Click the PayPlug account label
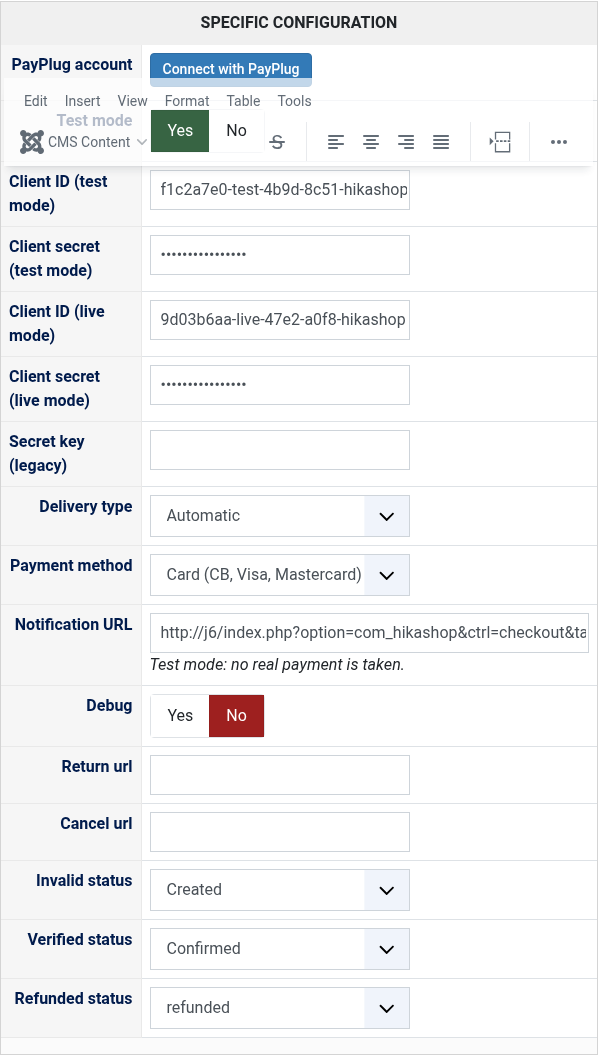598x1055 pixels. pos(72,65)
